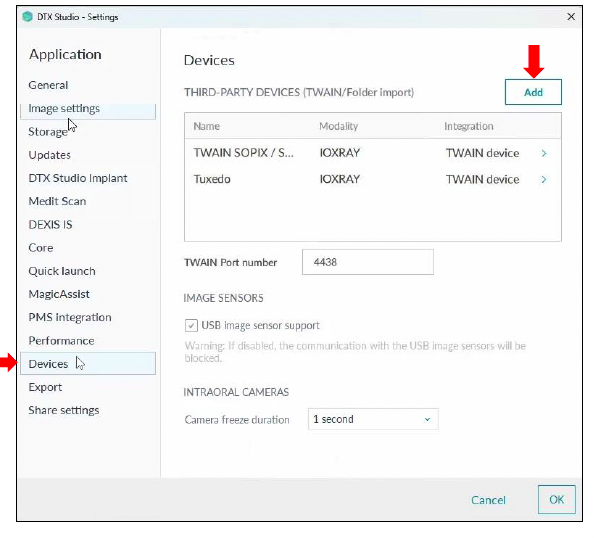Open the PMS integration section
Viewport: 594px width, 538px height.
pos(70,317)
